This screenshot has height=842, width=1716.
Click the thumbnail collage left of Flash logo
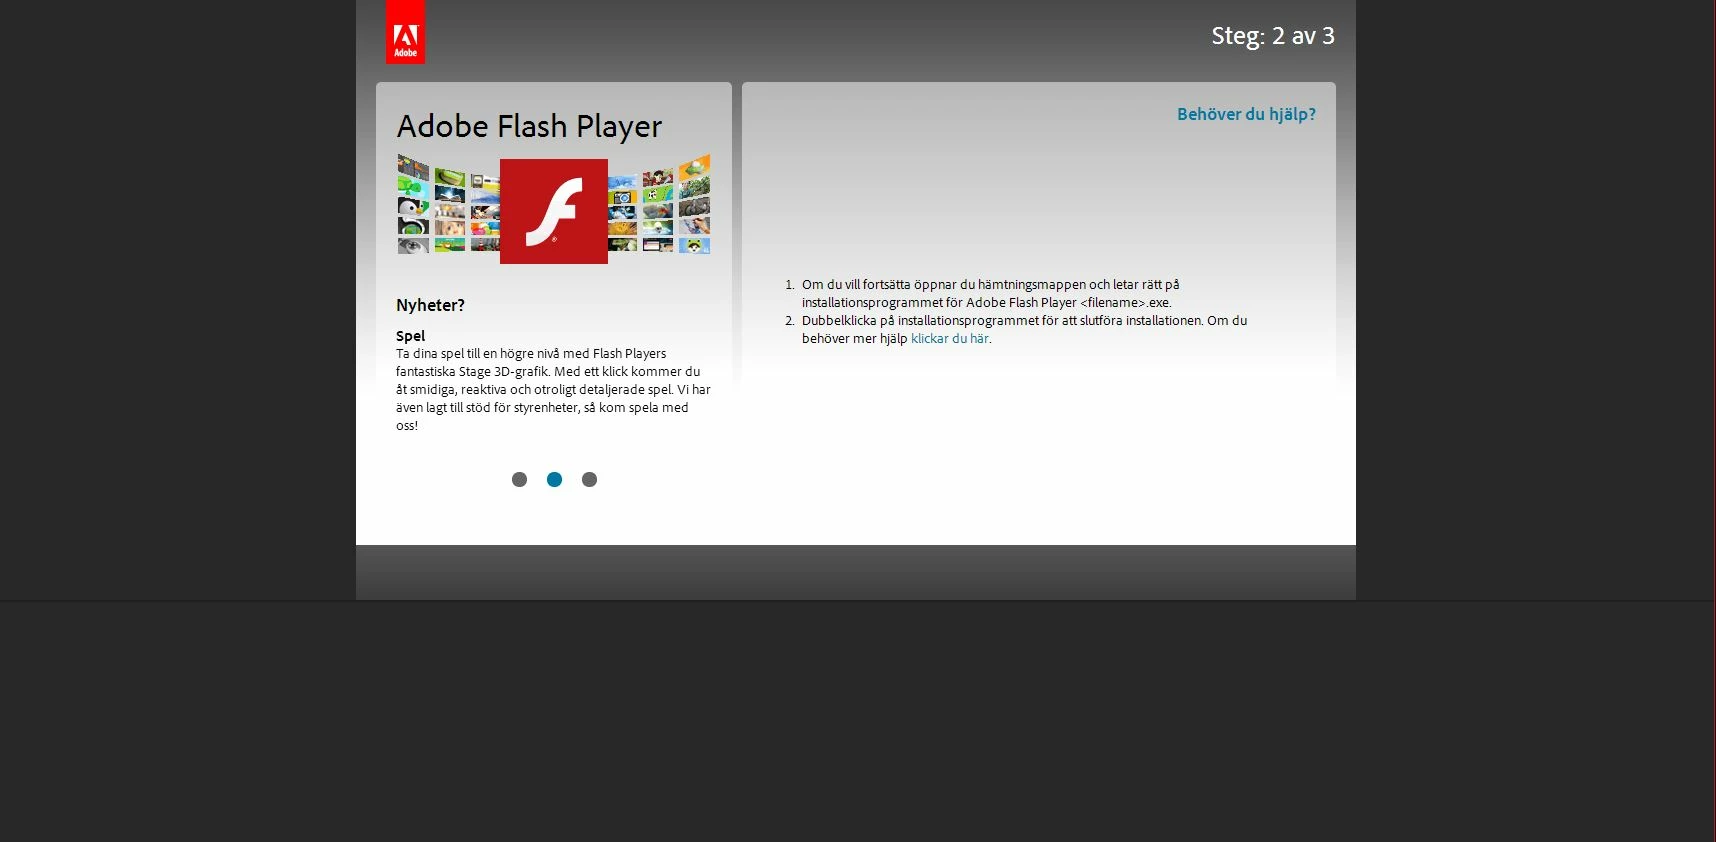(448, 204)
